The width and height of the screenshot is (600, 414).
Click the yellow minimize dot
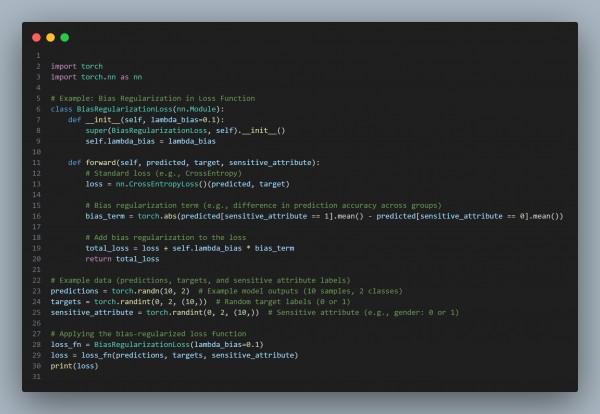[x=51, y=37]
